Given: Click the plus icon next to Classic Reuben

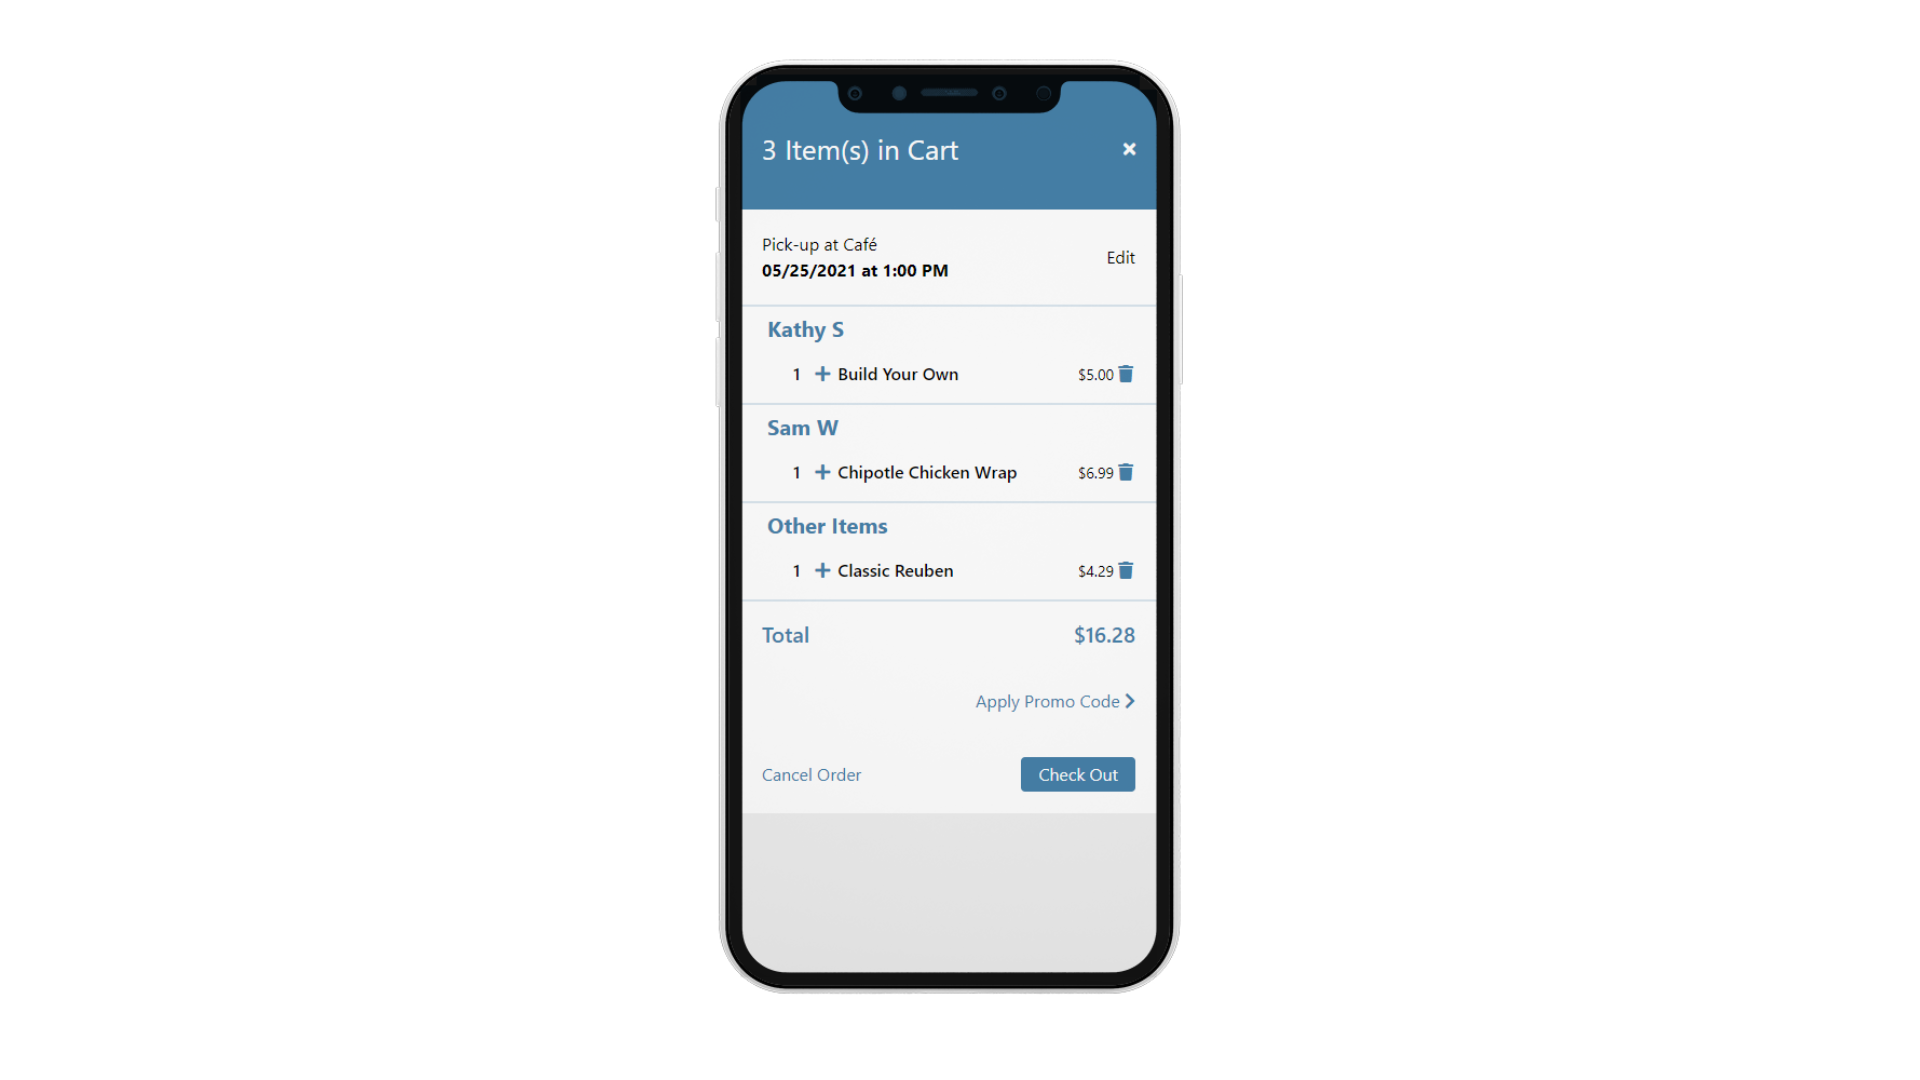Looking at the screenshot, I should point(820,570).
